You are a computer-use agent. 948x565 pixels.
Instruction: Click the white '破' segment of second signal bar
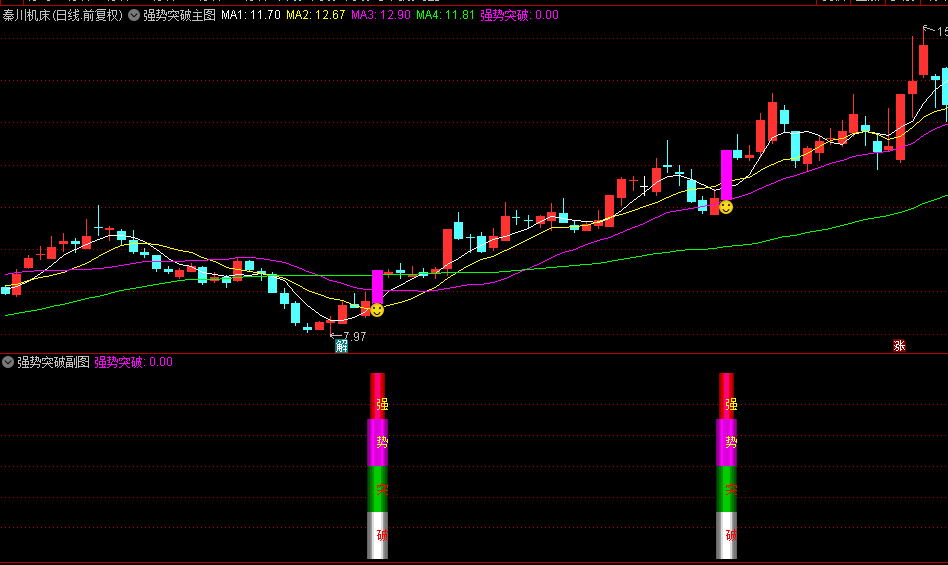coord(727,535)
